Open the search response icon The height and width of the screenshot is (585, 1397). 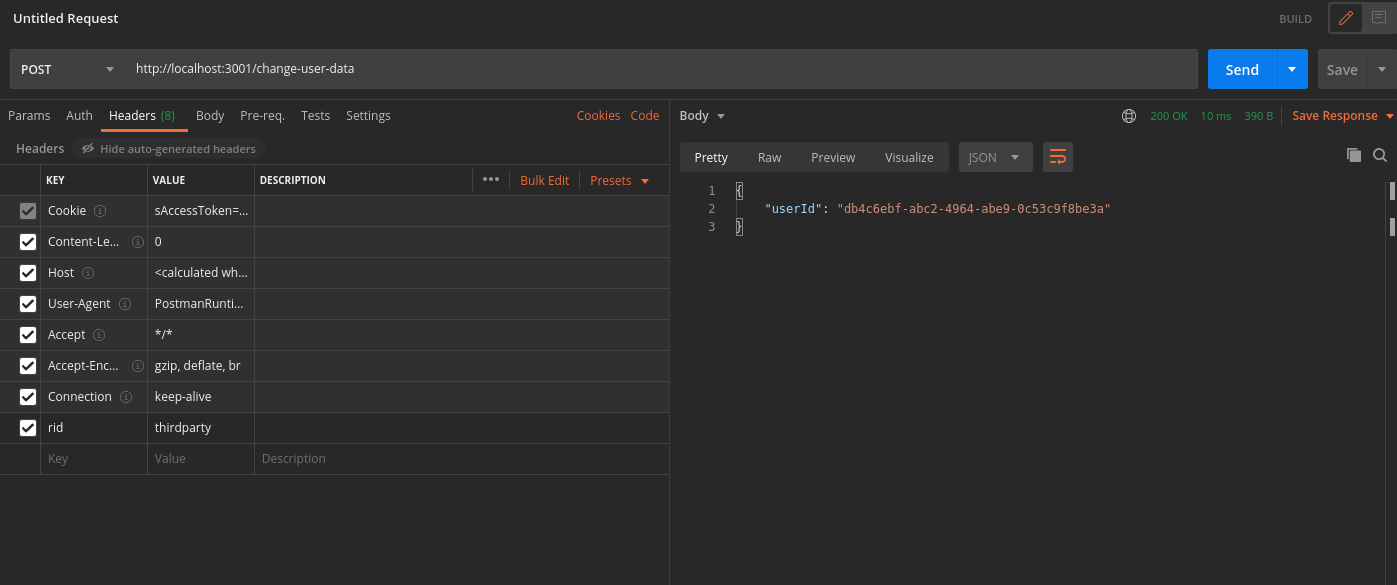(x=1380, y=156)
